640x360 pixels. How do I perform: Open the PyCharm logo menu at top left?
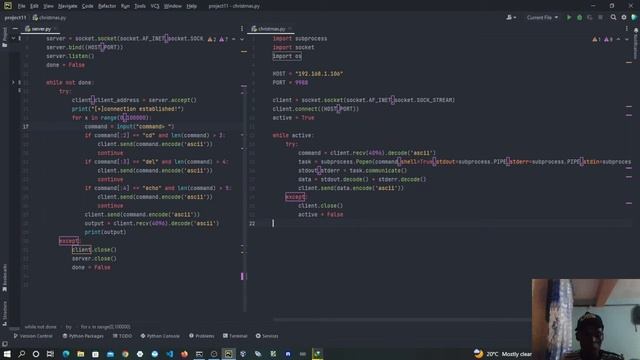(x=8, y=6)
